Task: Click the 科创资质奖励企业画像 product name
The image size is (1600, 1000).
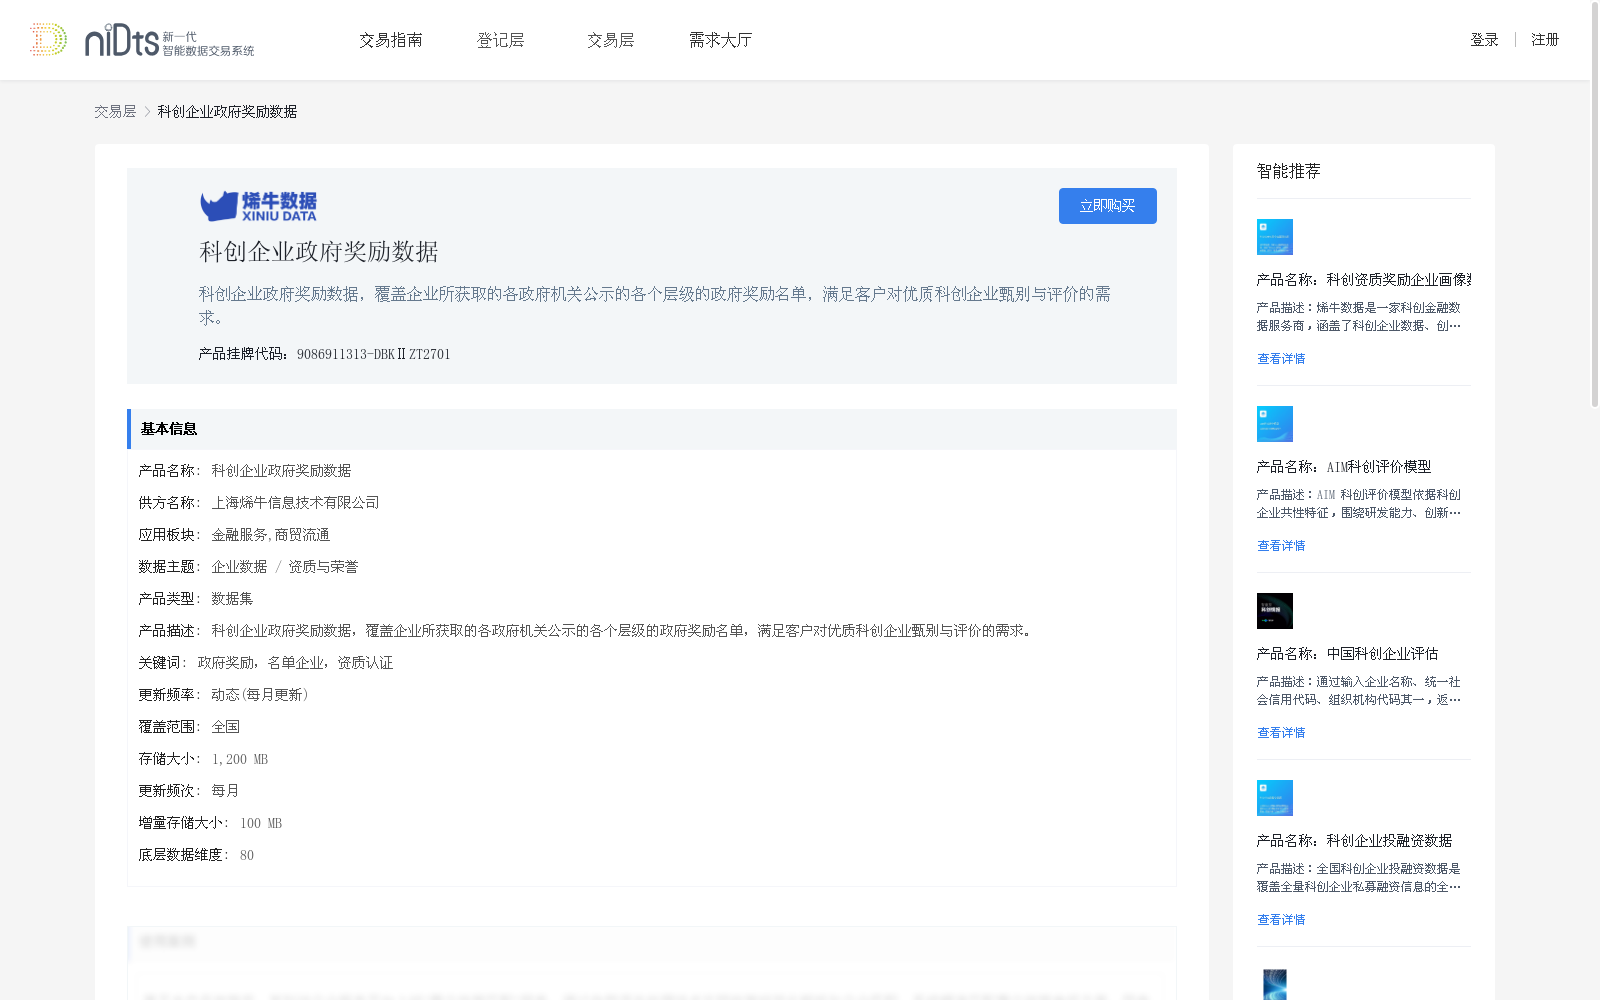Action: 1364,280
